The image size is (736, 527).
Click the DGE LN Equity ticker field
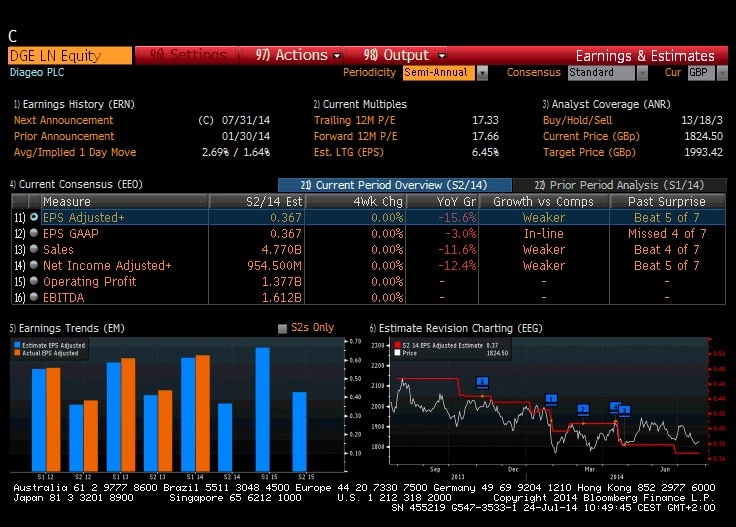tap(70, 56)
